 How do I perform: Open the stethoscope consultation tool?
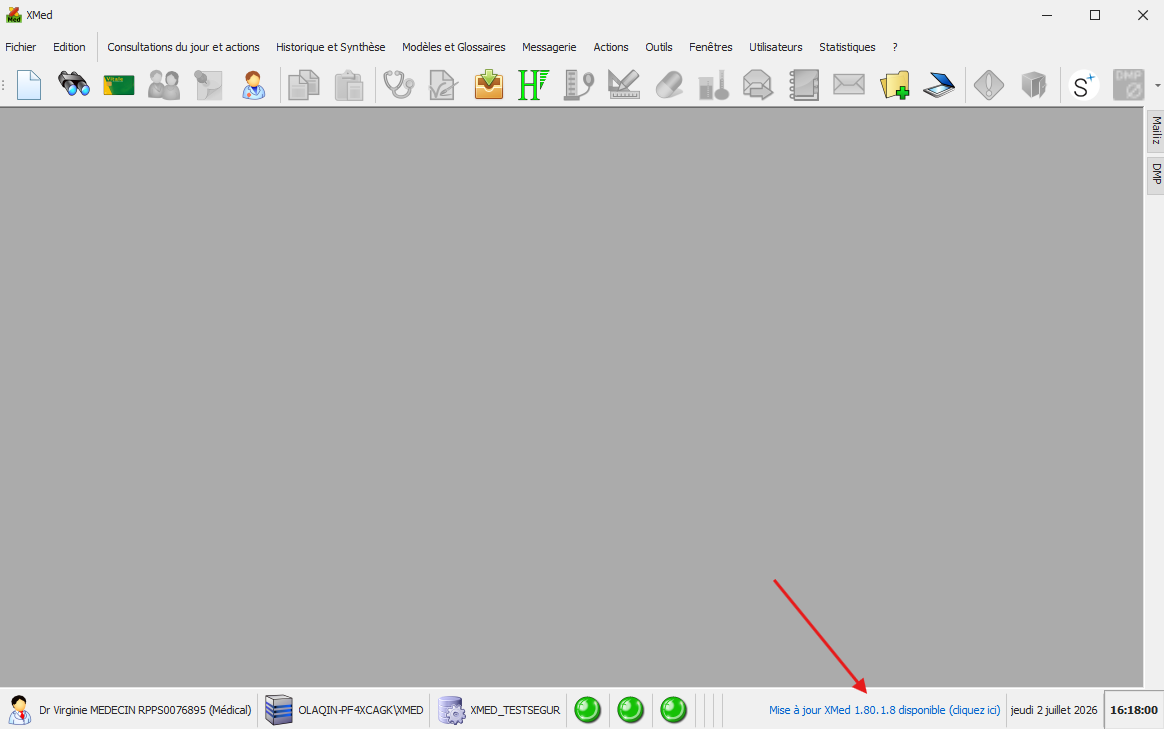pyautogui.click(x=399, y=85)
